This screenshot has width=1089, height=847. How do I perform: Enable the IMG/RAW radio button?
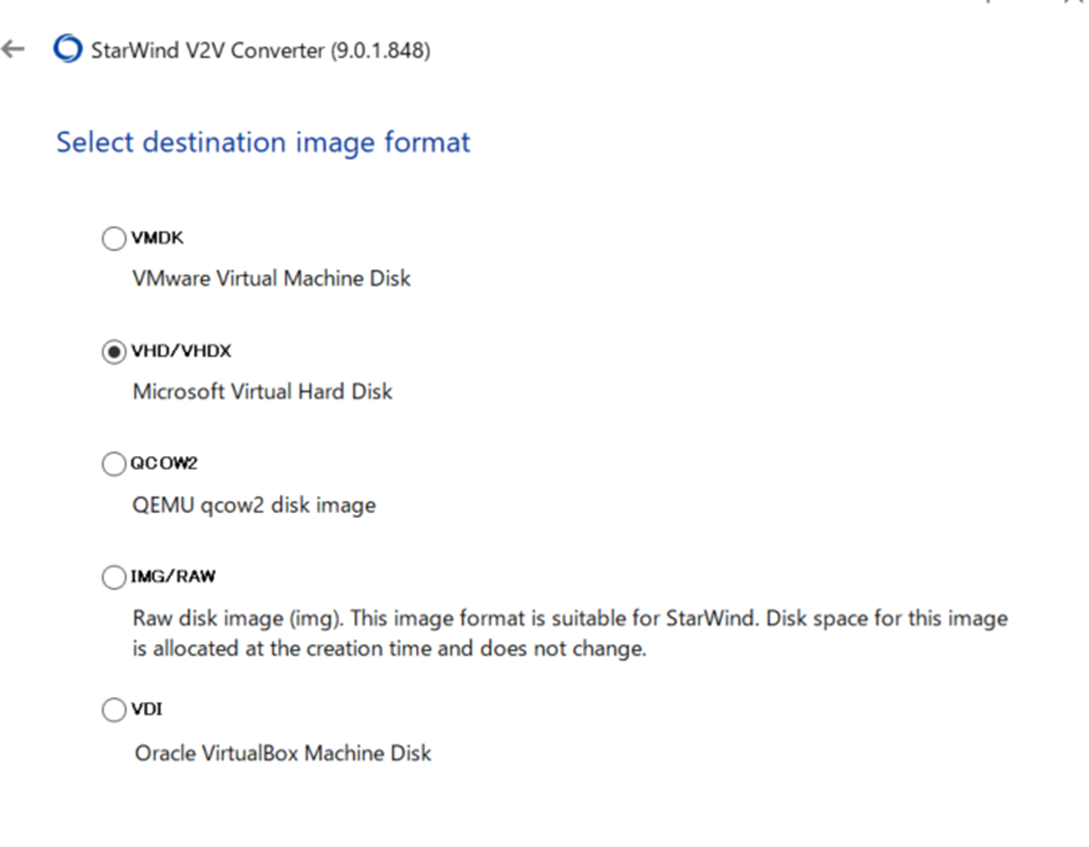coord(114,577)
